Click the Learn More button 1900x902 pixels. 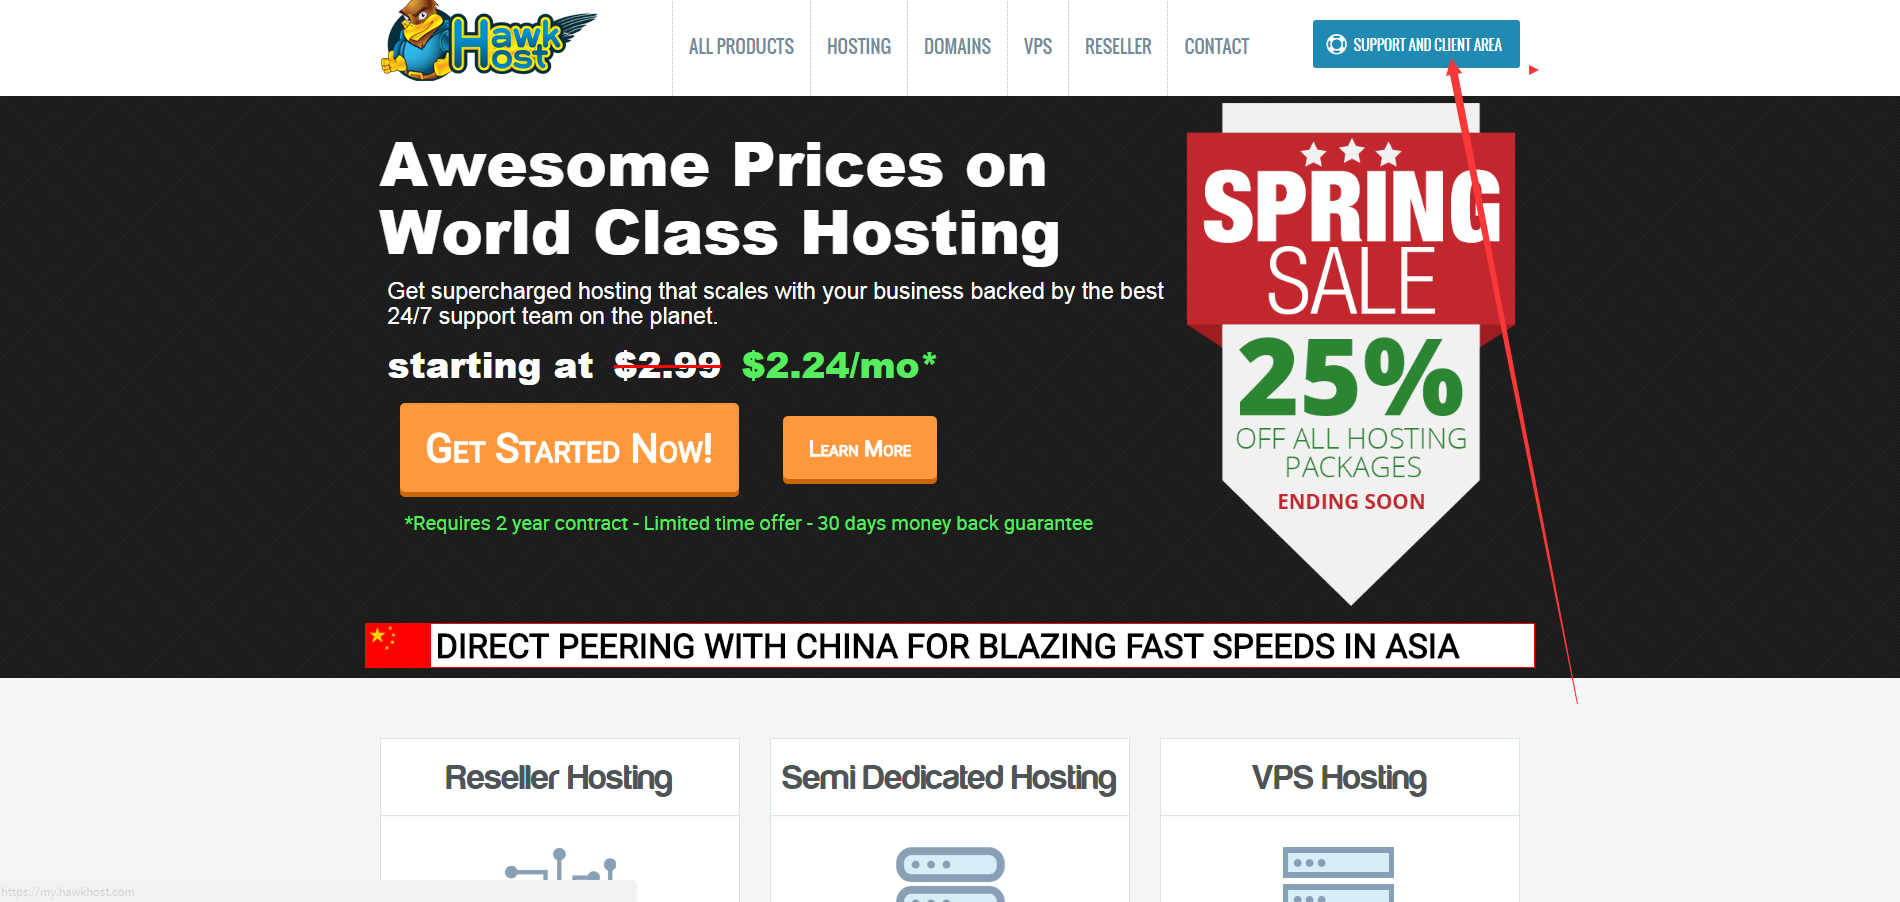click(x=860, y=450)
